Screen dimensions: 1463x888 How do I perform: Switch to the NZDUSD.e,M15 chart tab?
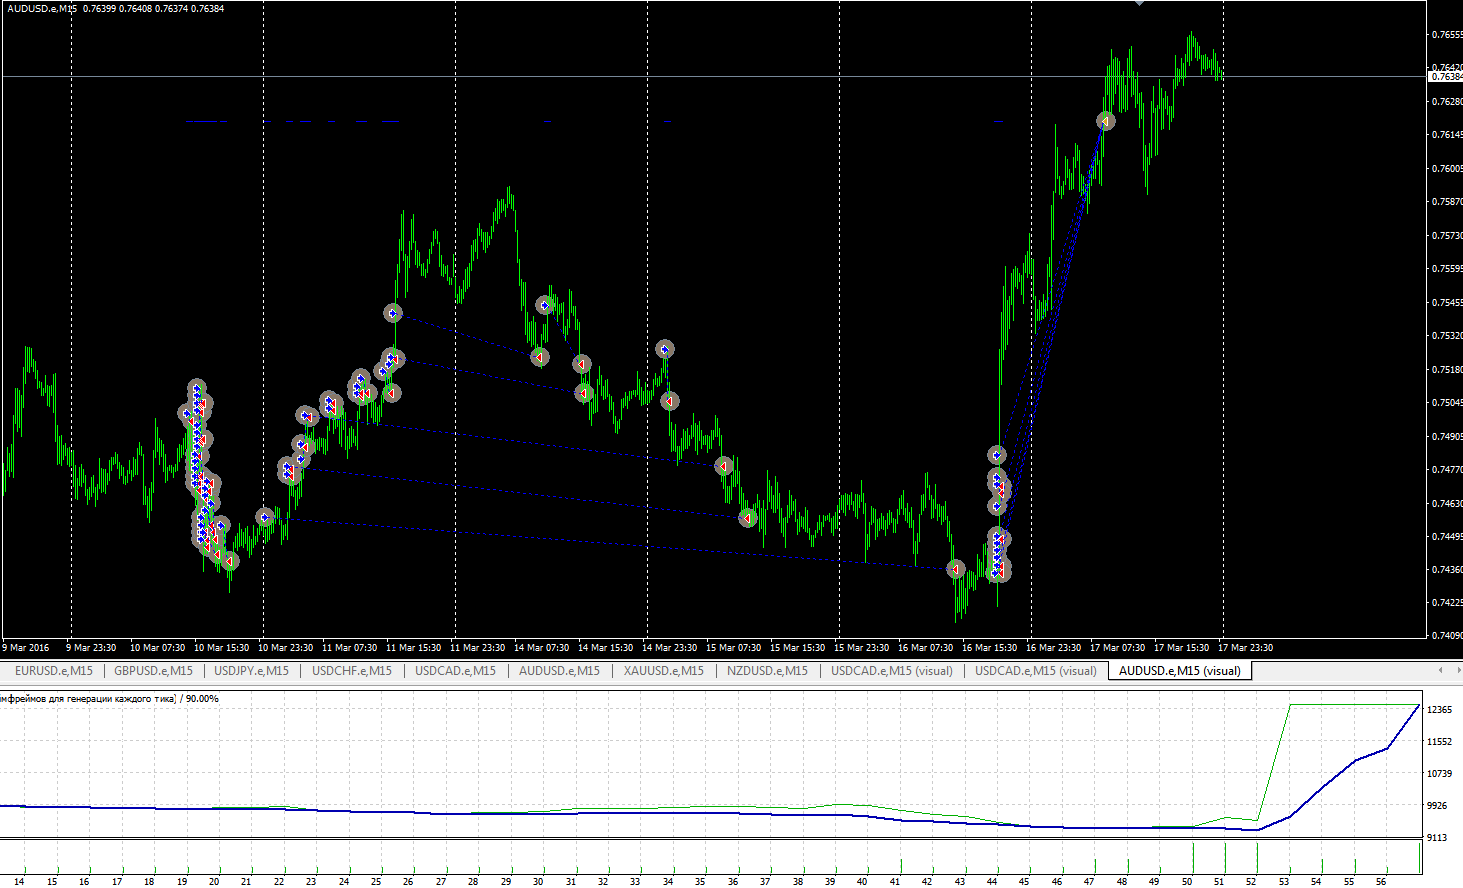tap(767, 671)
